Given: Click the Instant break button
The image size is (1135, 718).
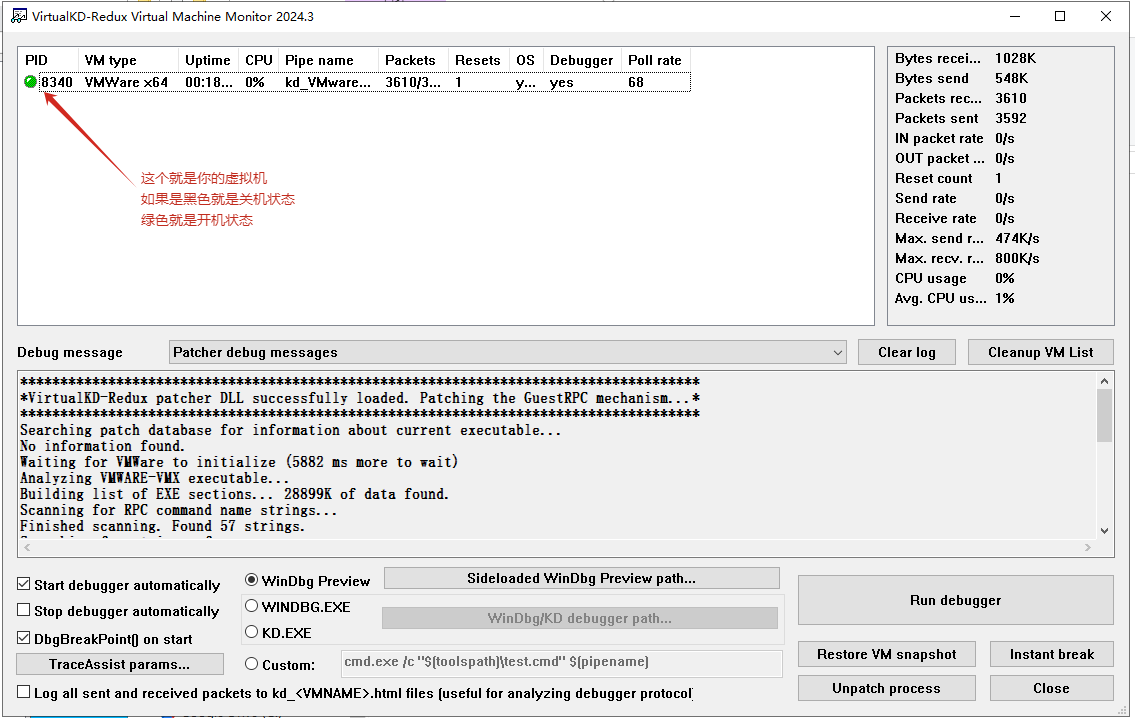Looking at the screenshot, I should coord(1051,654).
